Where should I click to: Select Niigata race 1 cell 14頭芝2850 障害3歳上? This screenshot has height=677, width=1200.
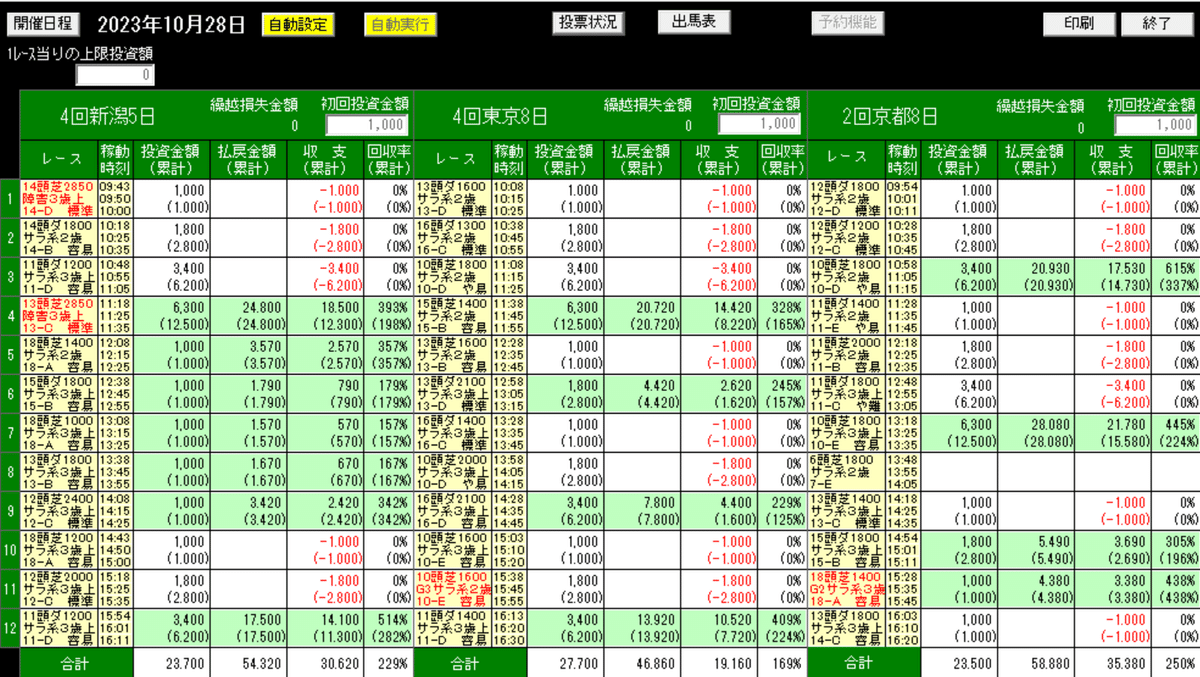click(x=58, y=199)
